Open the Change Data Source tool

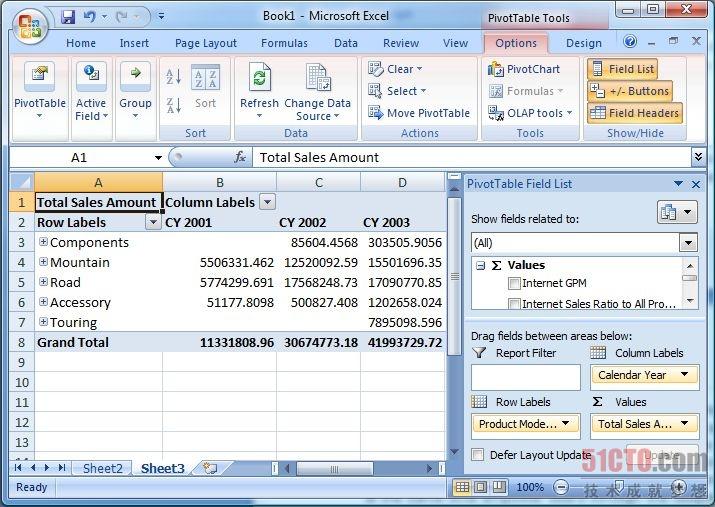click(x=317, y=92)
